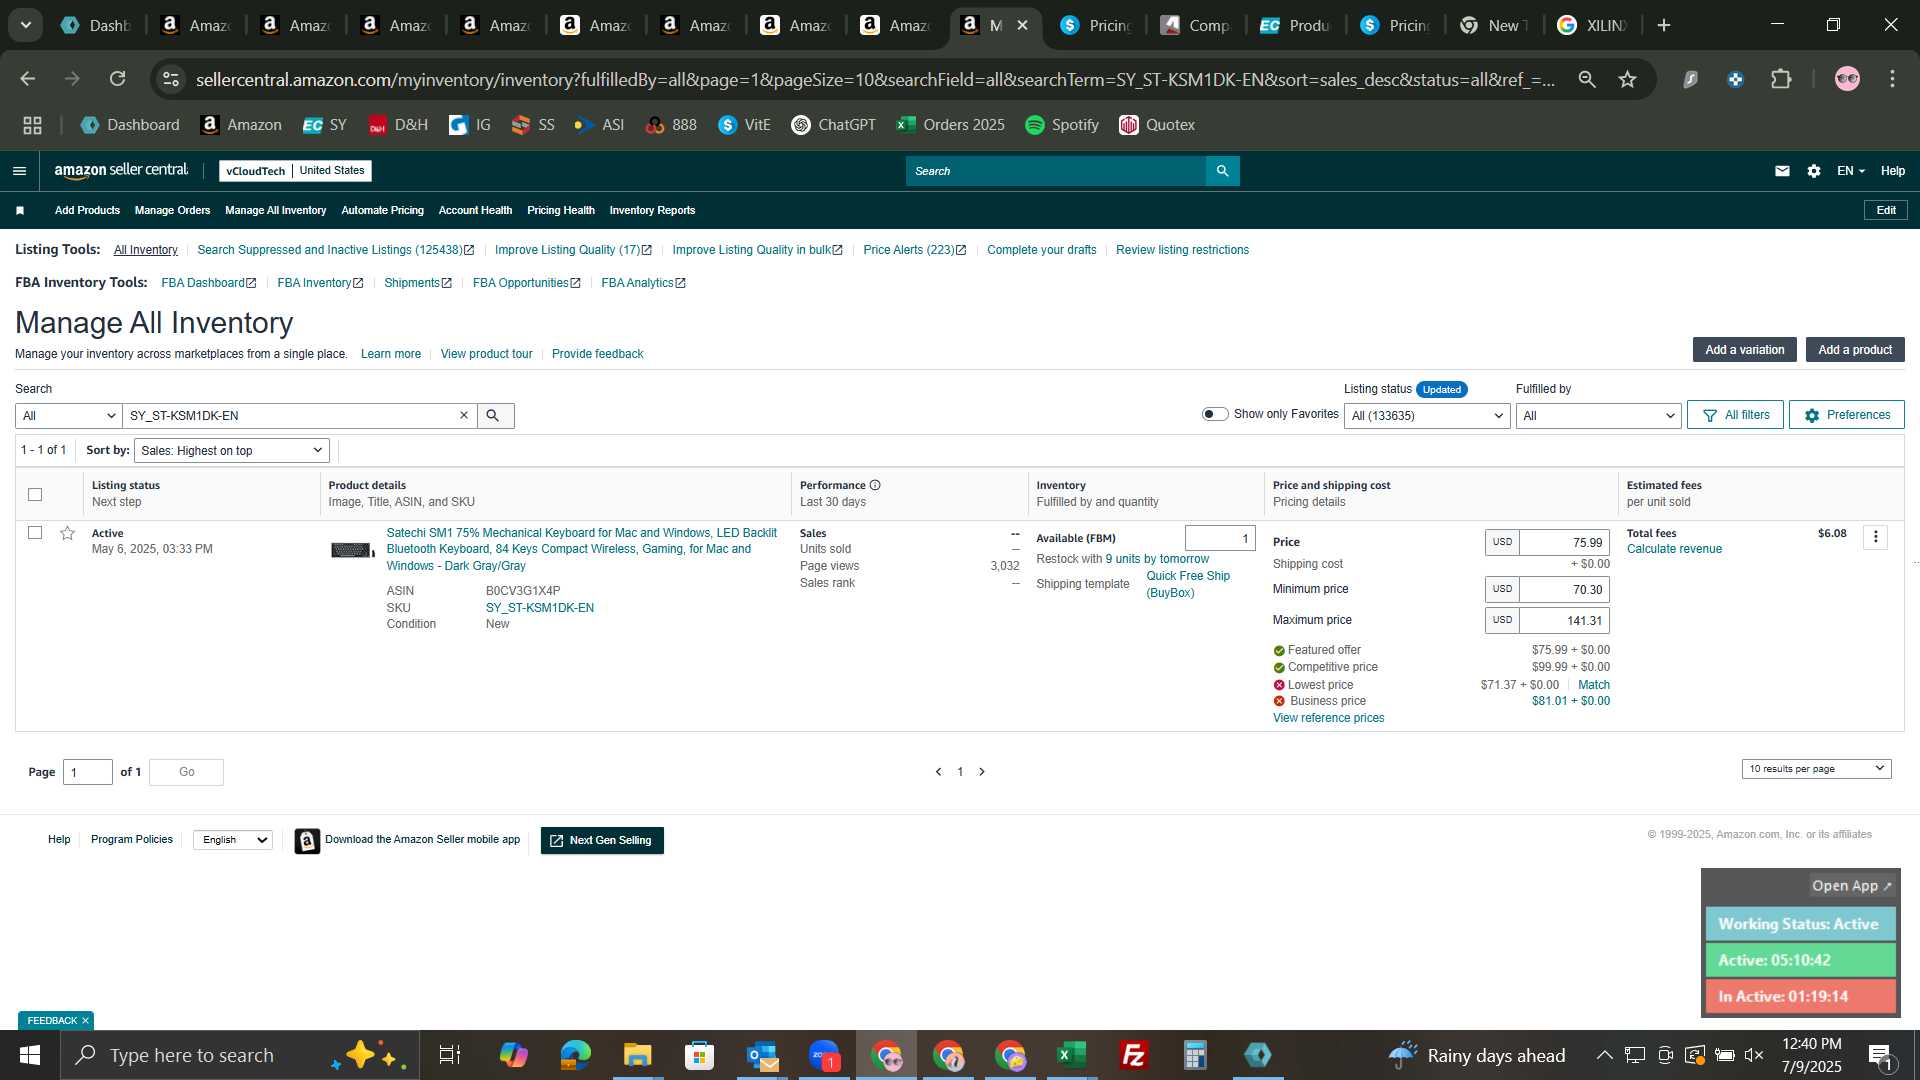Expand the search field type All dropdown
1920x1080 pixels.
[68, 416]
